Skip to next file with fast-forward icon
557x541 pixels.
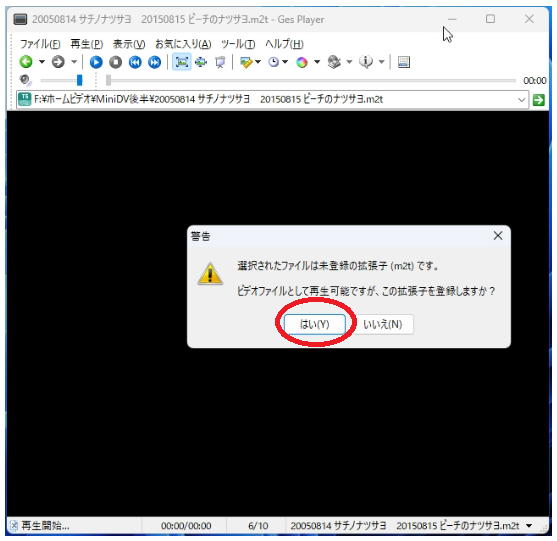pos(155,62)
